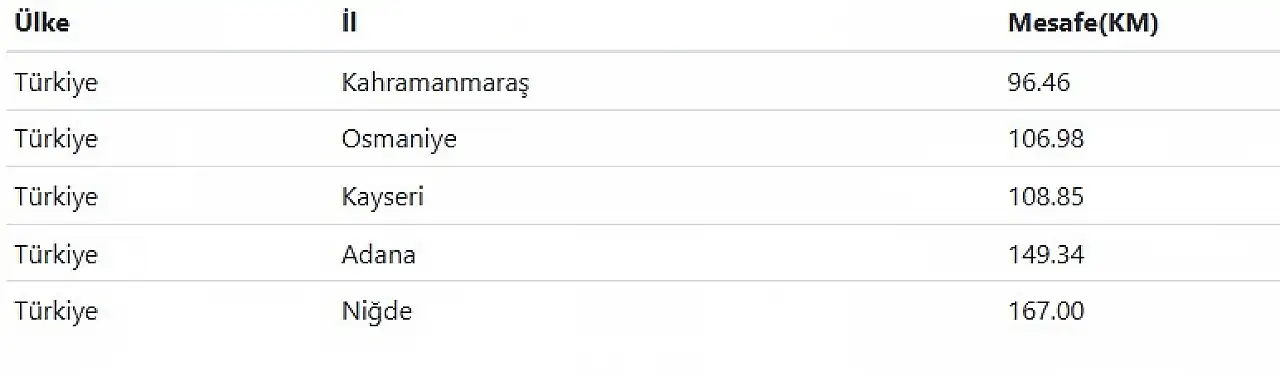1280x376 pixels.
Task: Click the distance value 108.85
Action: (x=1046, y=197)
